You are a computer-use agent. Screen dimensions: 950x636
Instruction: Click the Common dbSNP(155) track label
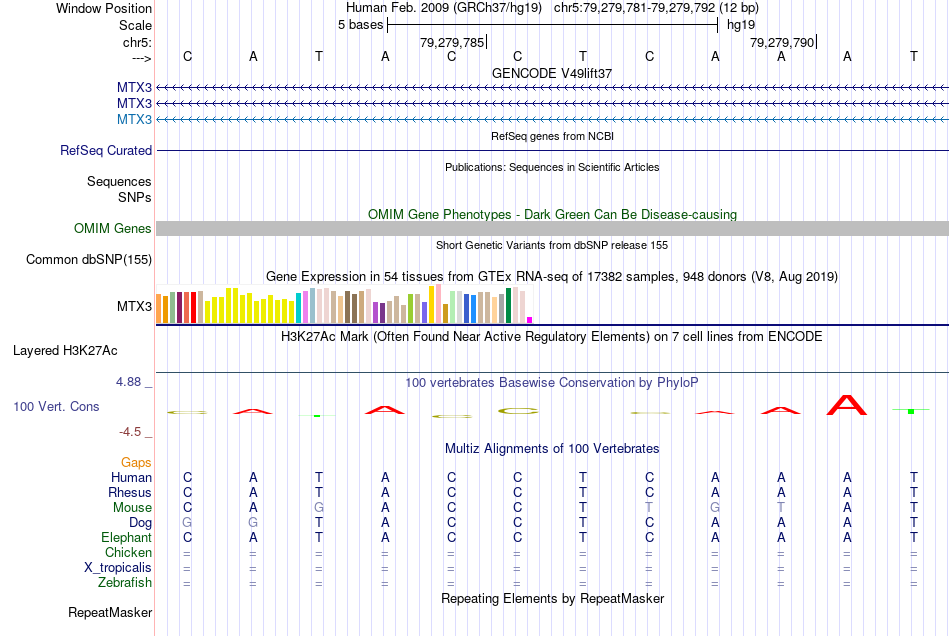click(89, 259)
